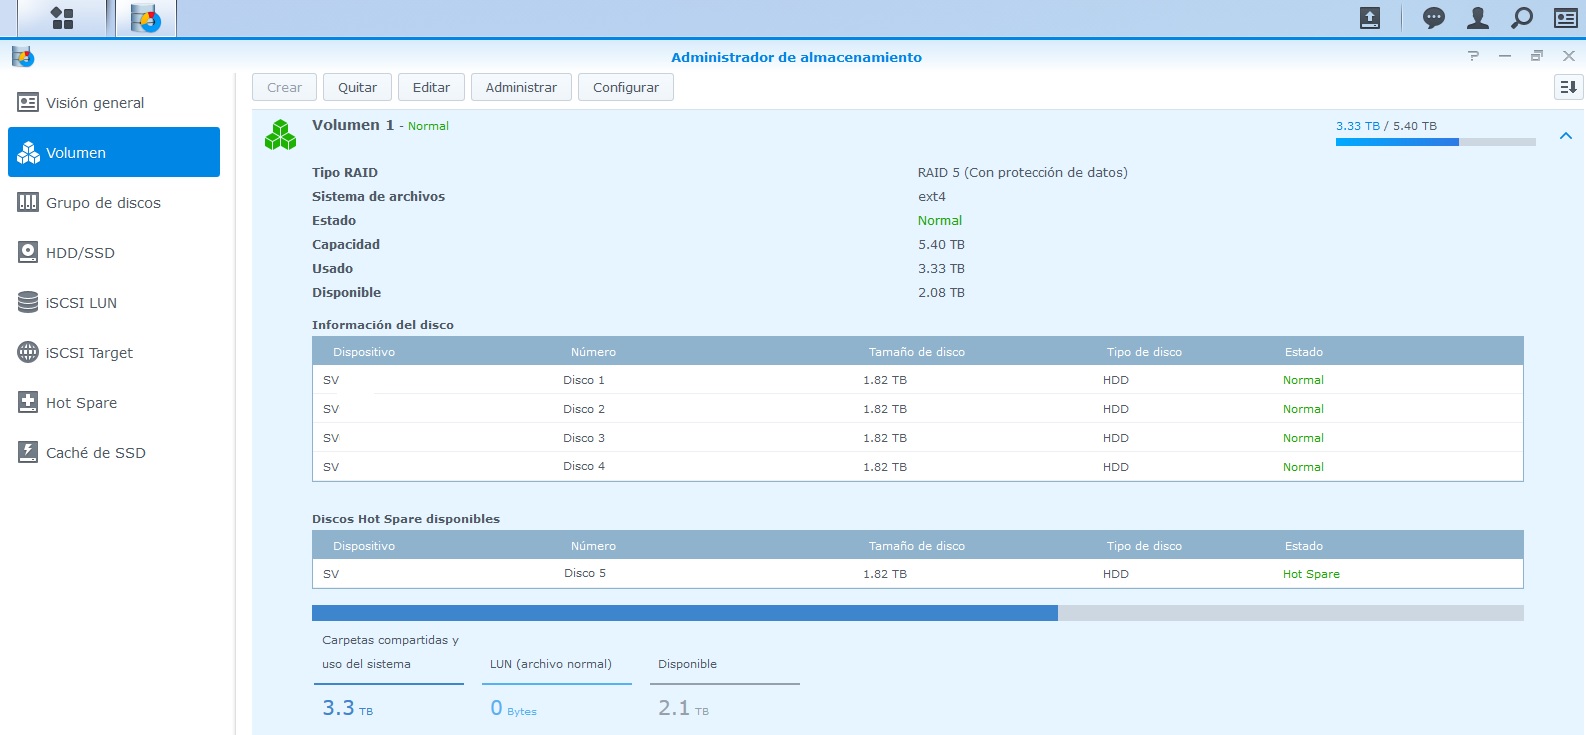The height and width of the screenshot is (735, 1586).
Task: Click the help question mark icon
Action: [x=1473, y=56]
